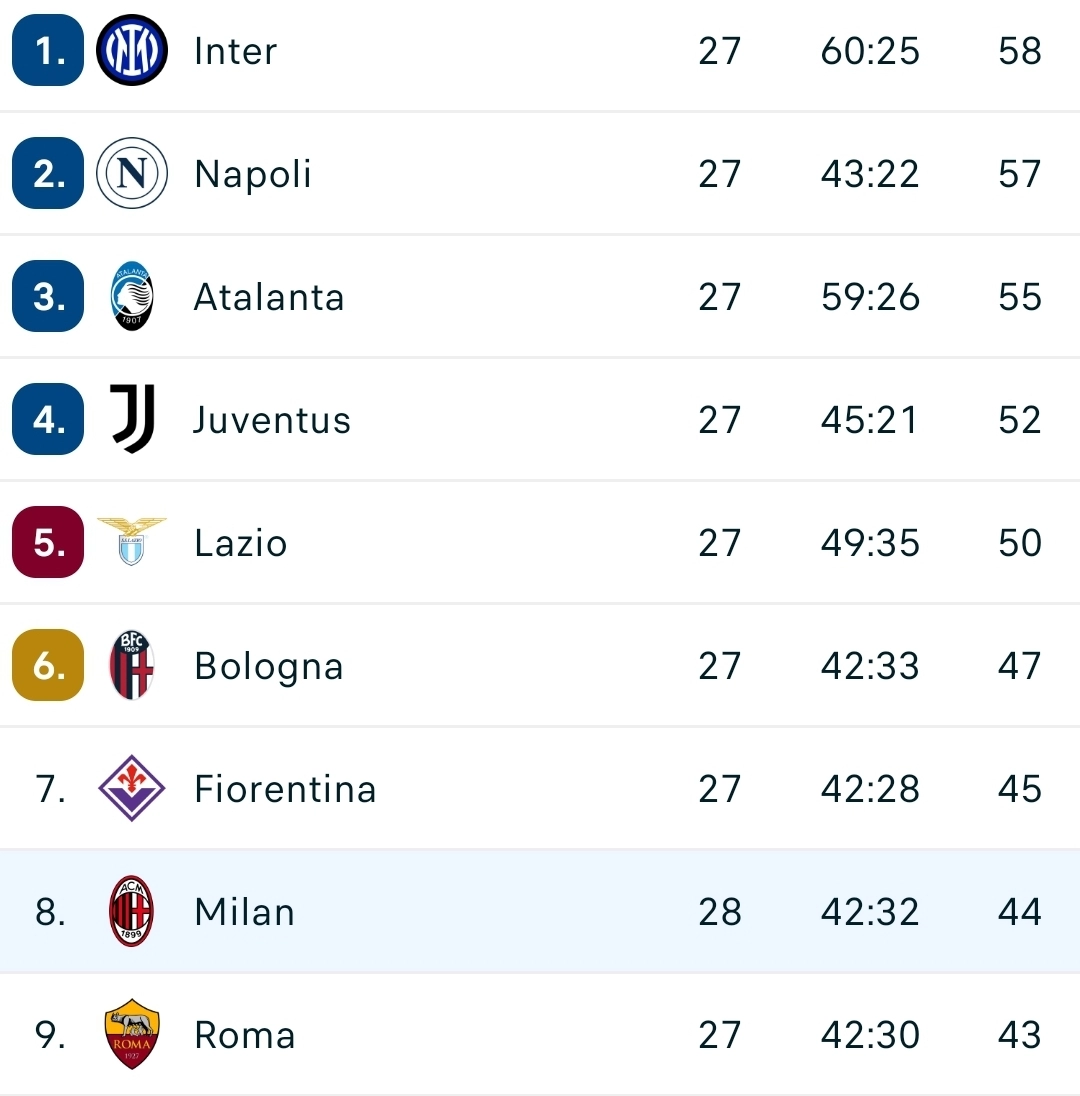
Task: Click the Lazio eagle crest
Action: [x=131, y=542]
